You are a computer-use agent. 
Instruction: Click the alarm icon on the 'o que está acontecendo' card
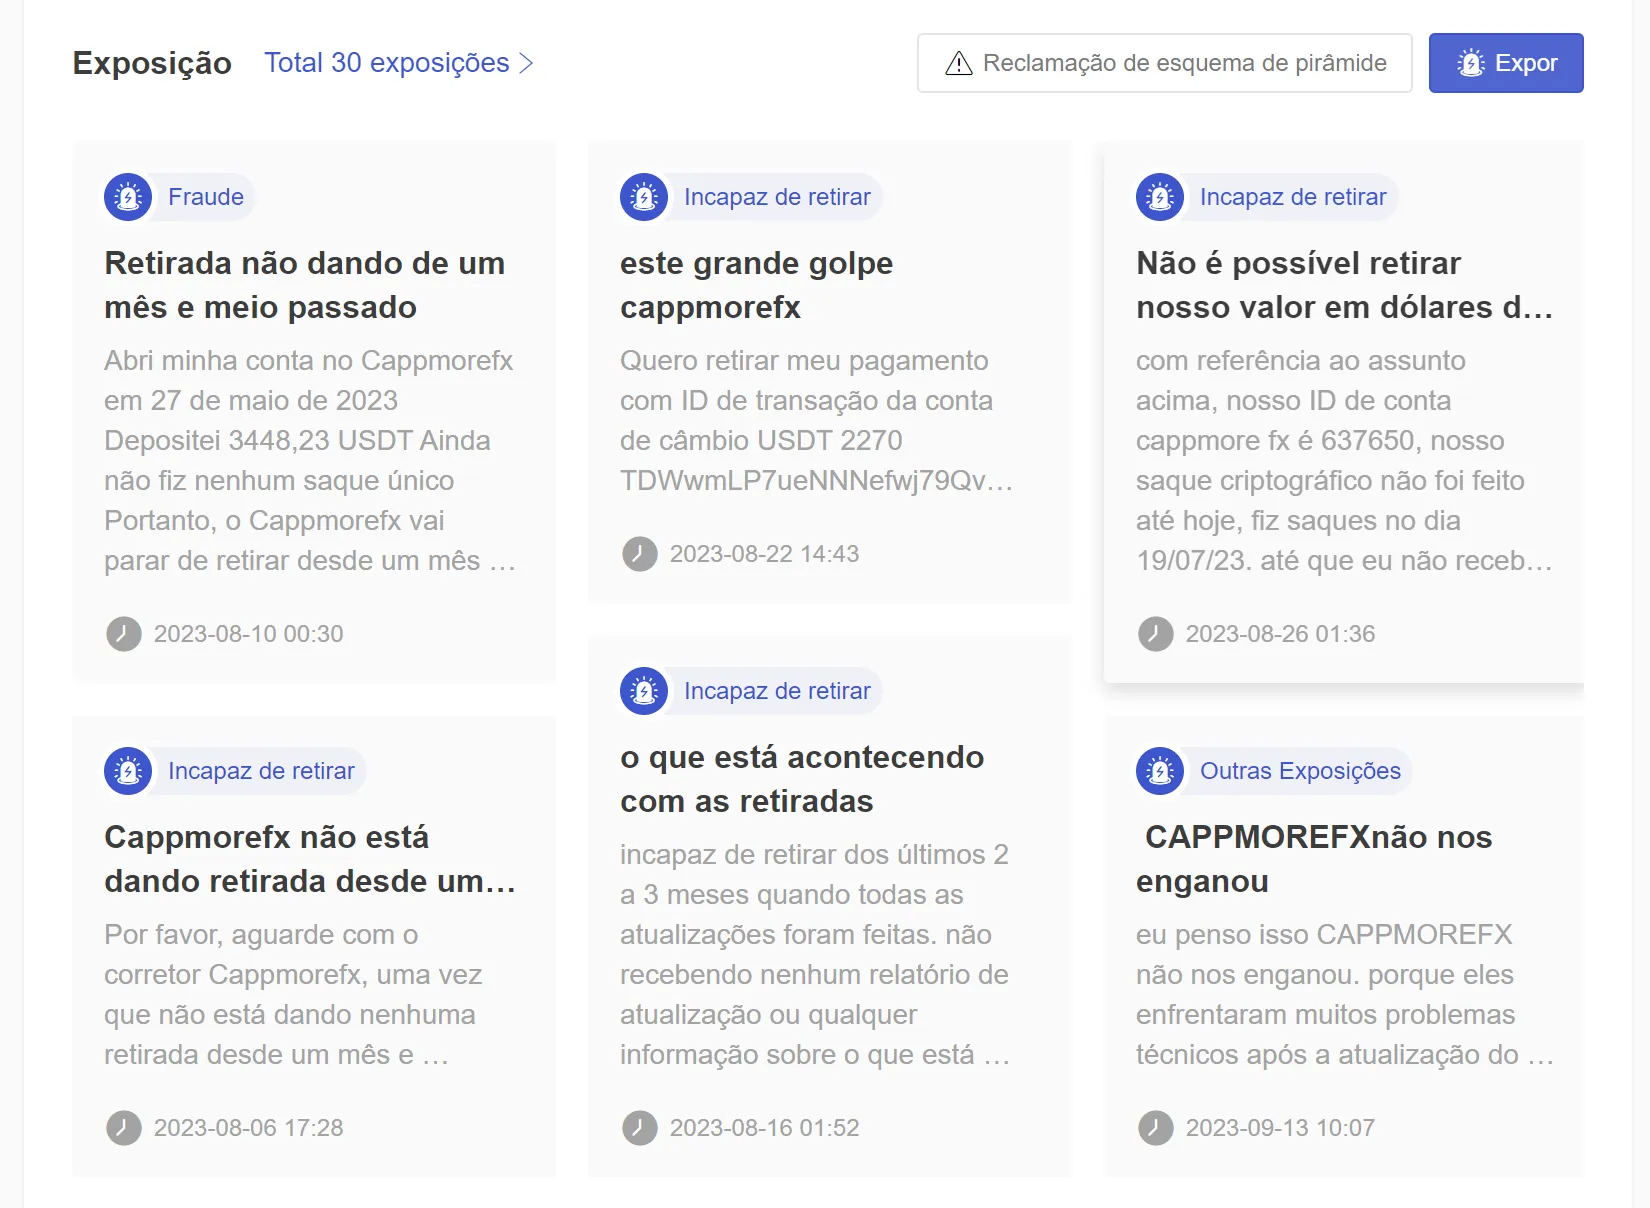[644, 691]
